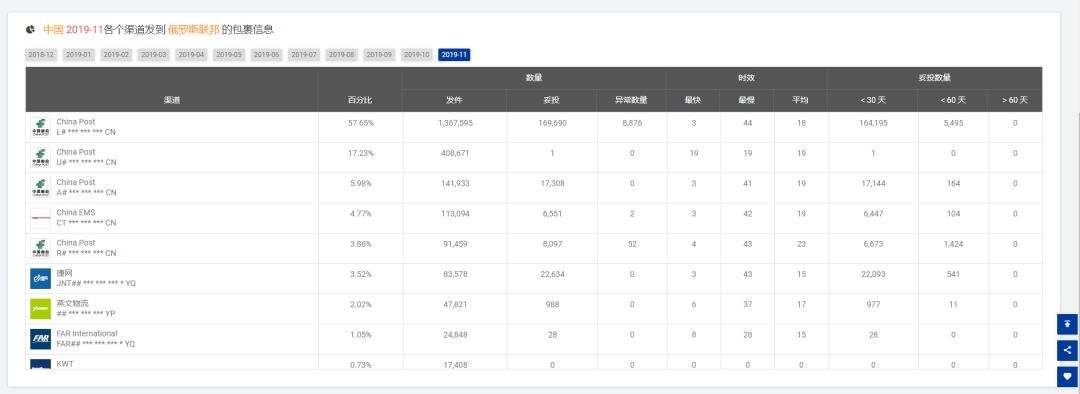The width and height of the screenshot is (1080, 394).
Task: Open the 2019-03 month tab
Action: (x=154, y=54)
